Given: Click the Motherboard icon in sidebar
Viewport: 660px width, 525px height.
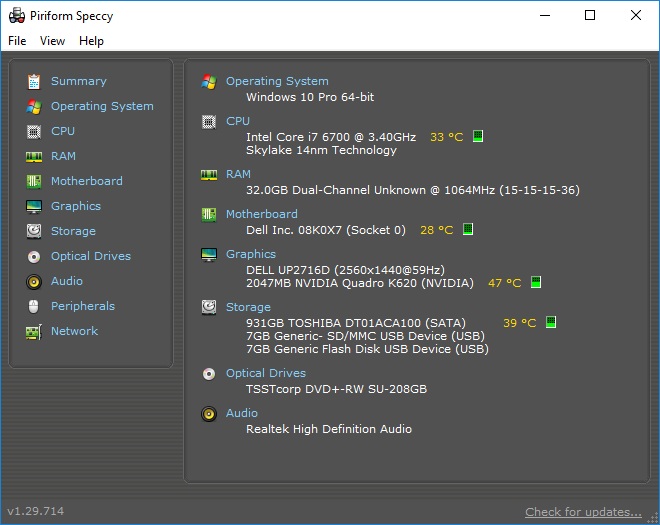Looking at the screenshot, I should [34, 181].
